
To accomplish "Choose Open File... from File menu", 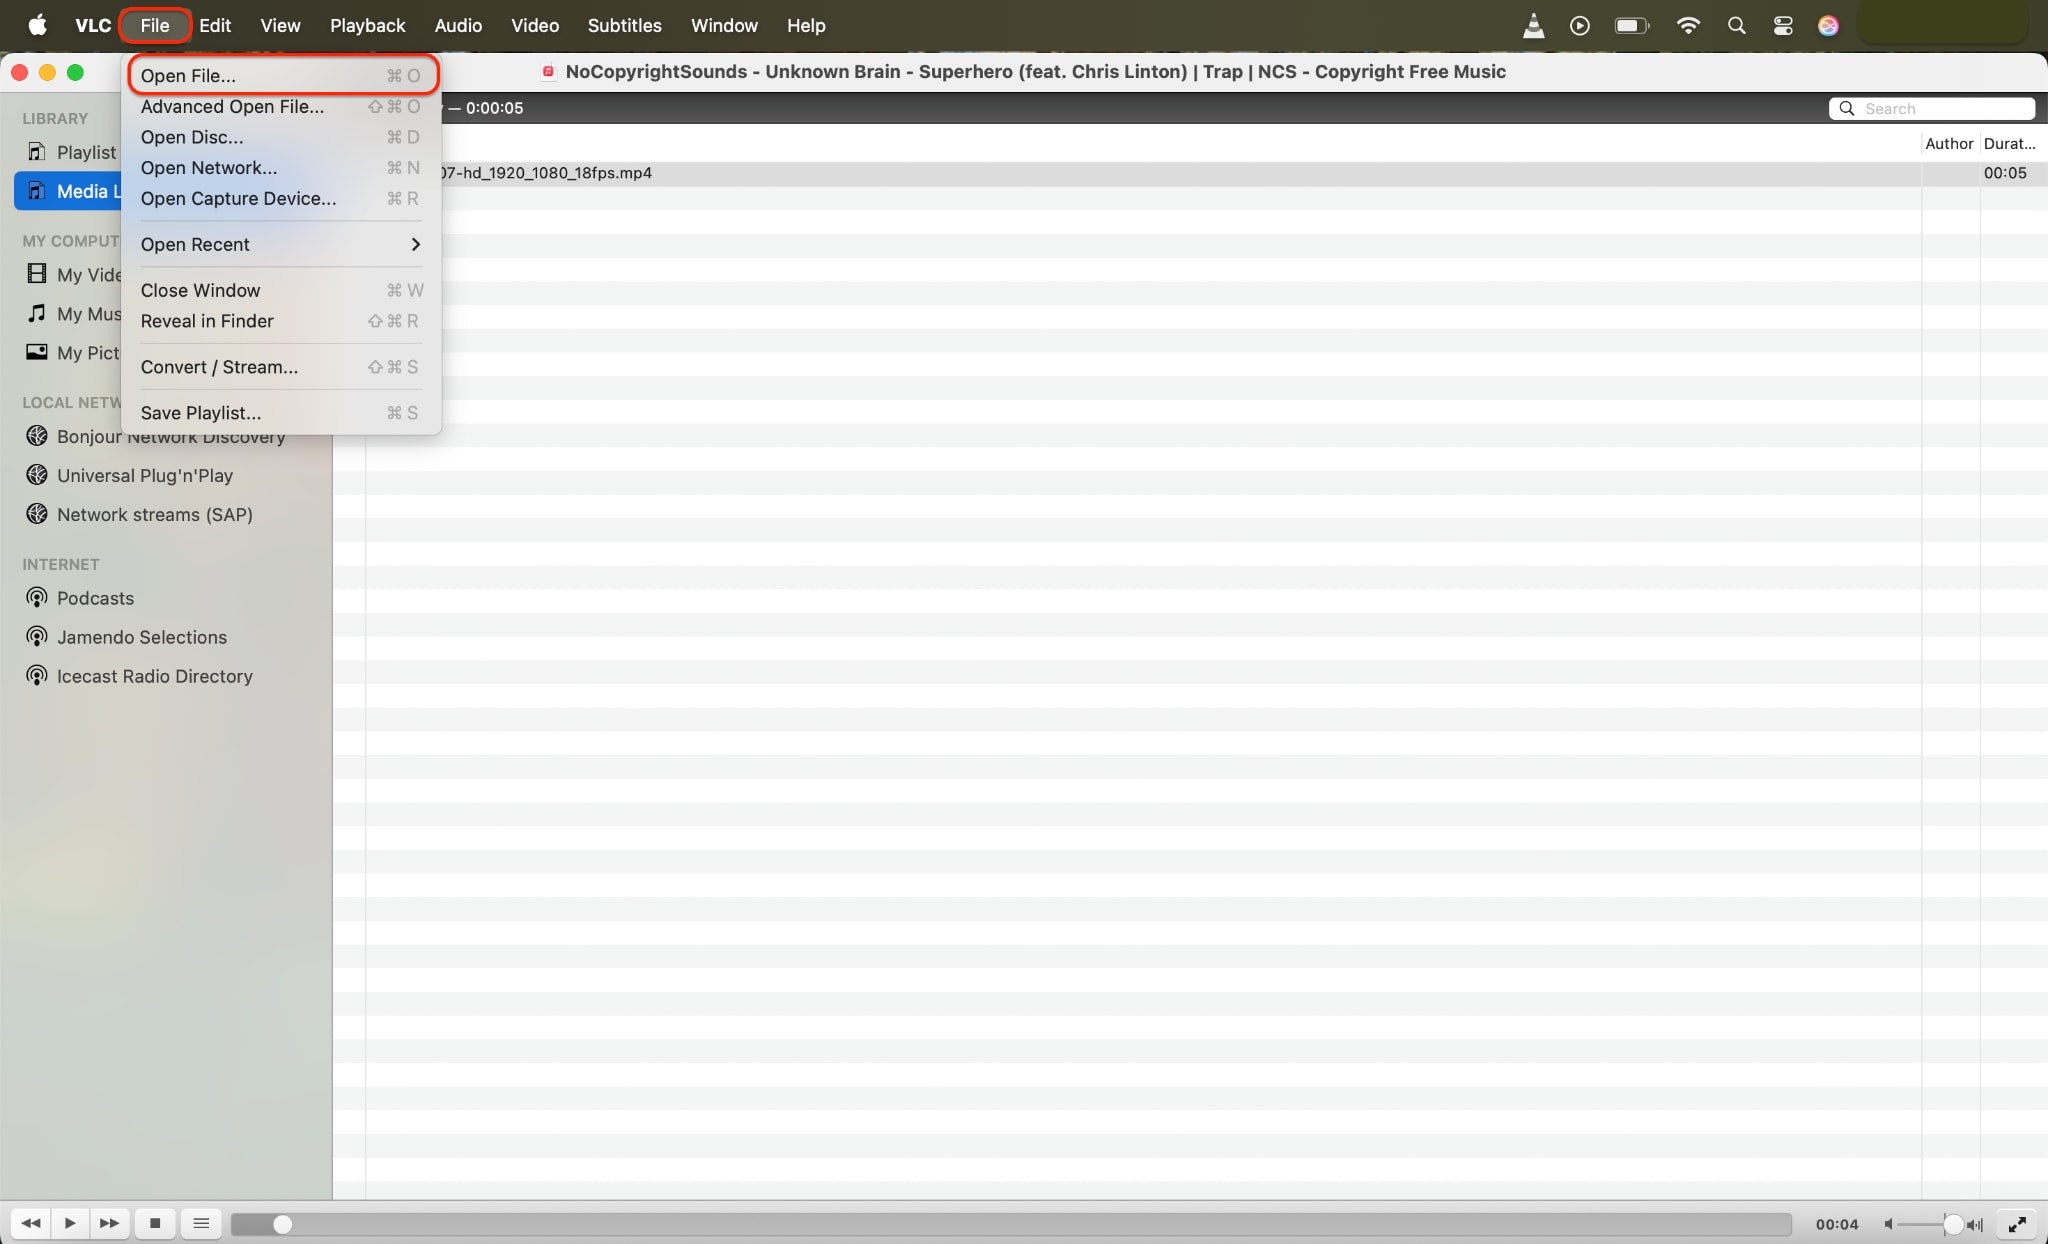I will (281, 76).
